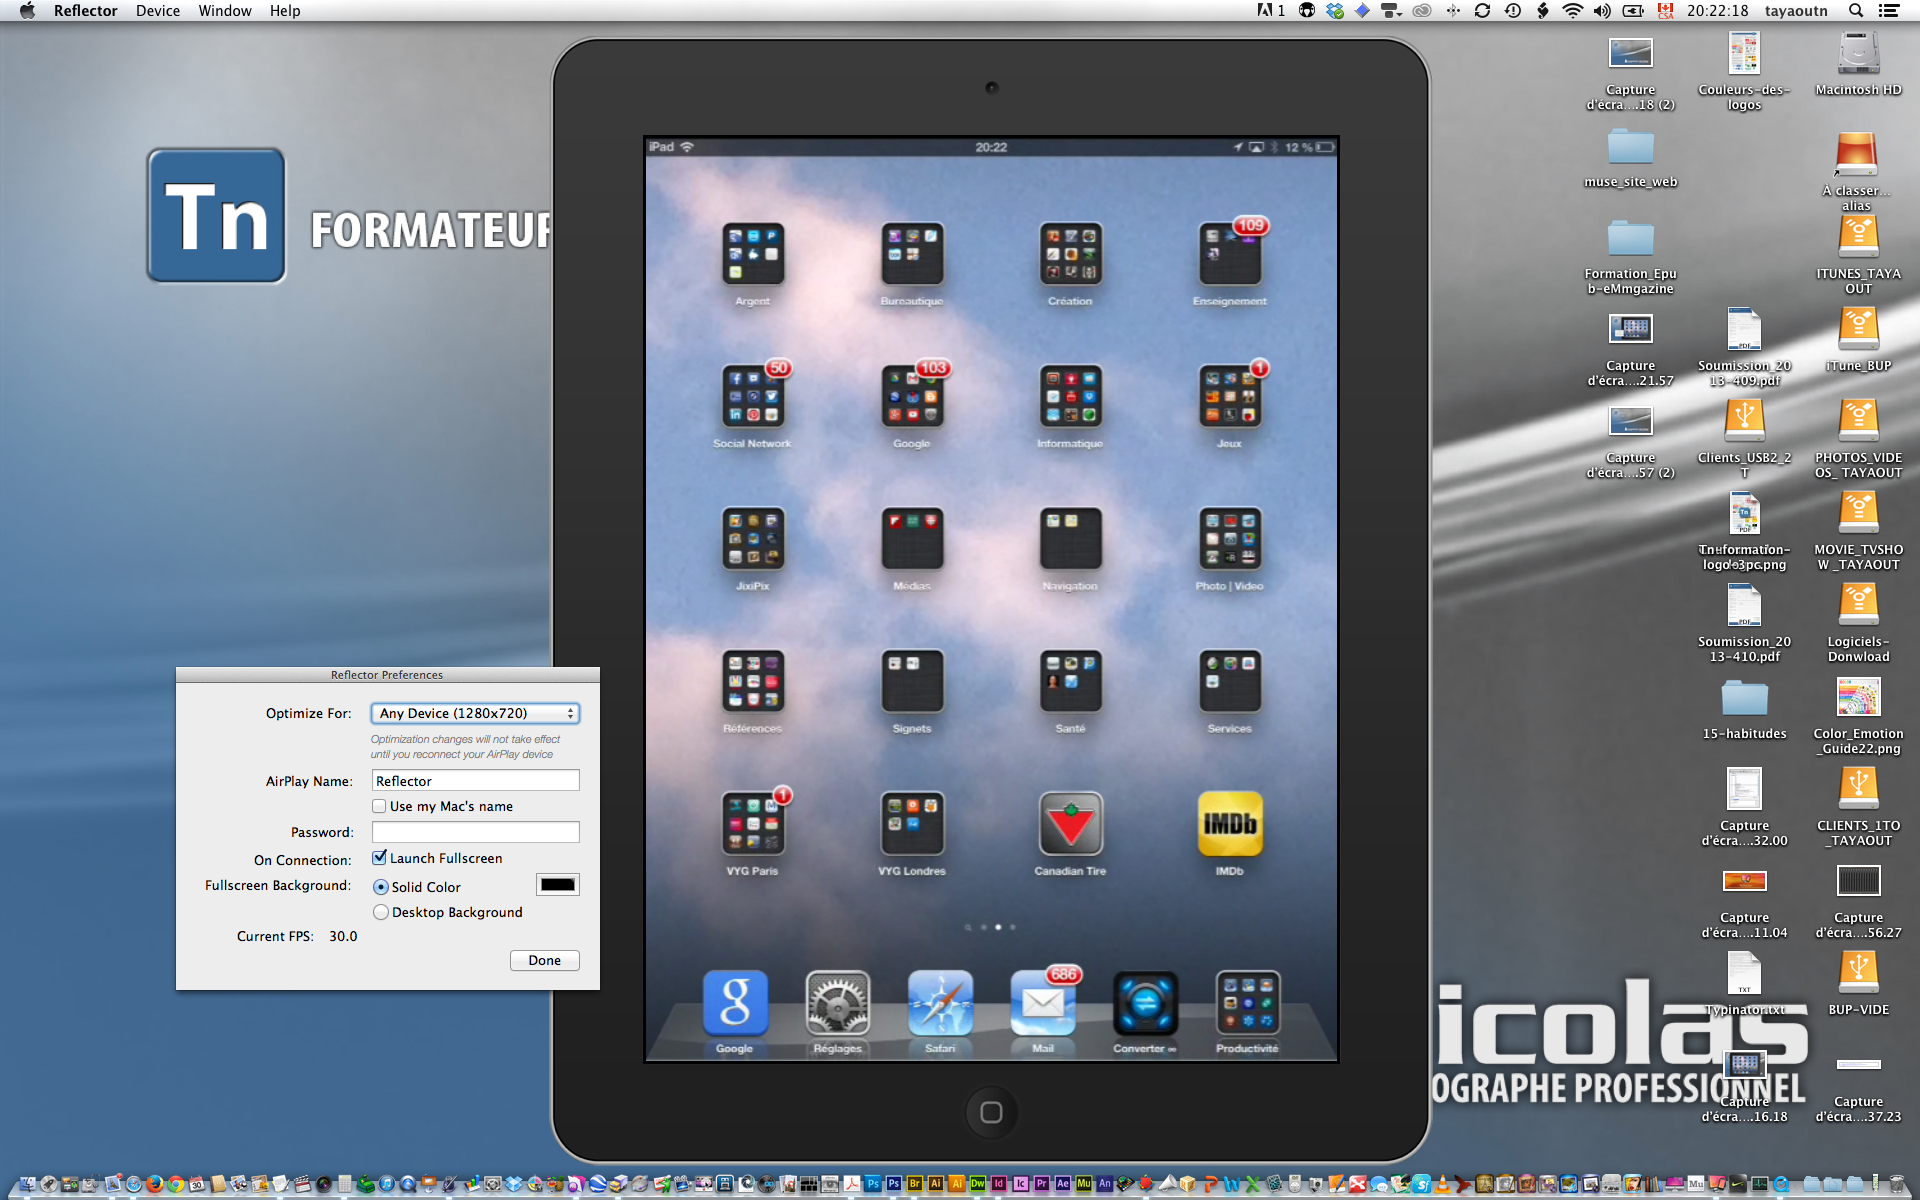
Task: Open Réglages in the iPad dock
Action: click(838, 1003)
